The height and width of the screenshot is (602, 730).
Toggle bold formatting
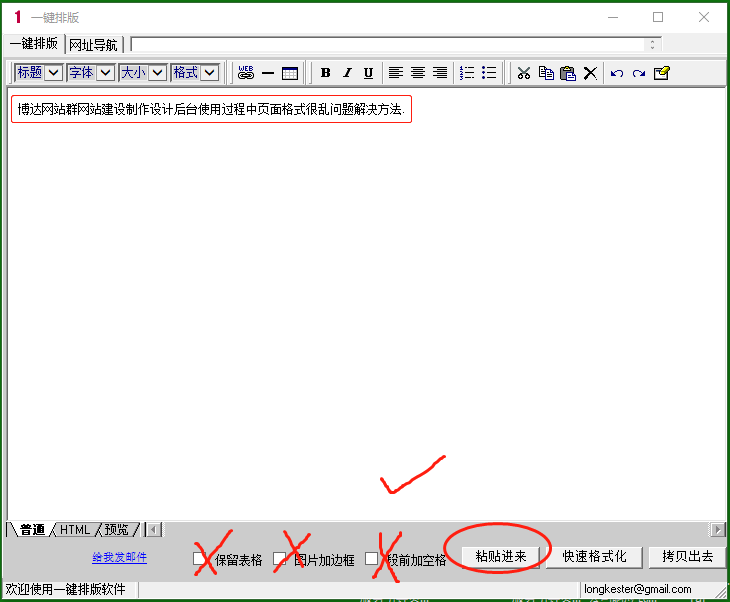[x=325, y=73]
